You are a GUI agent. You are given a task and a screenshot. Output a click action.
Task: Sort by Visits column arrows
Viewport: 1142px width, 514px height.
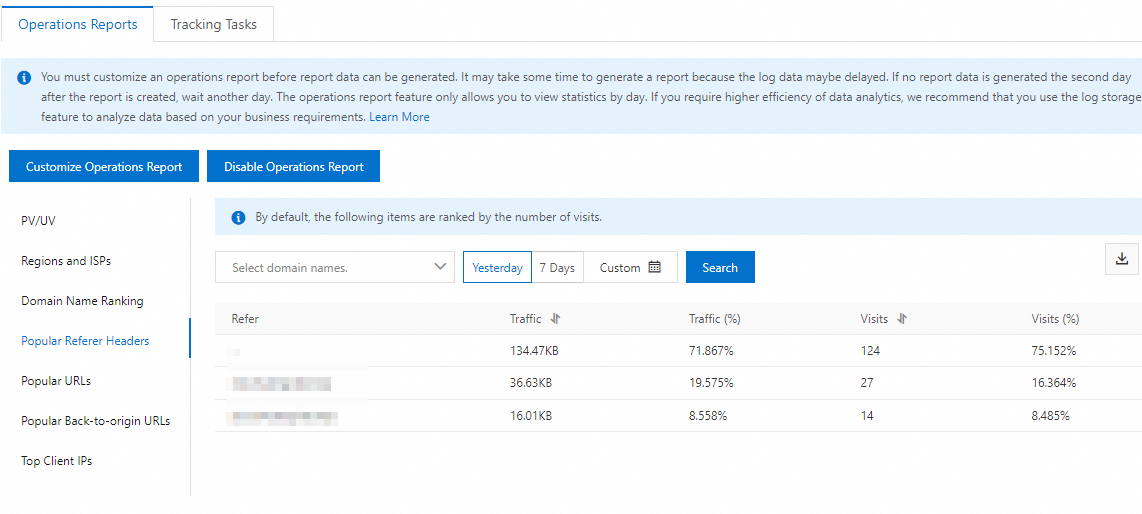(902, 319)
